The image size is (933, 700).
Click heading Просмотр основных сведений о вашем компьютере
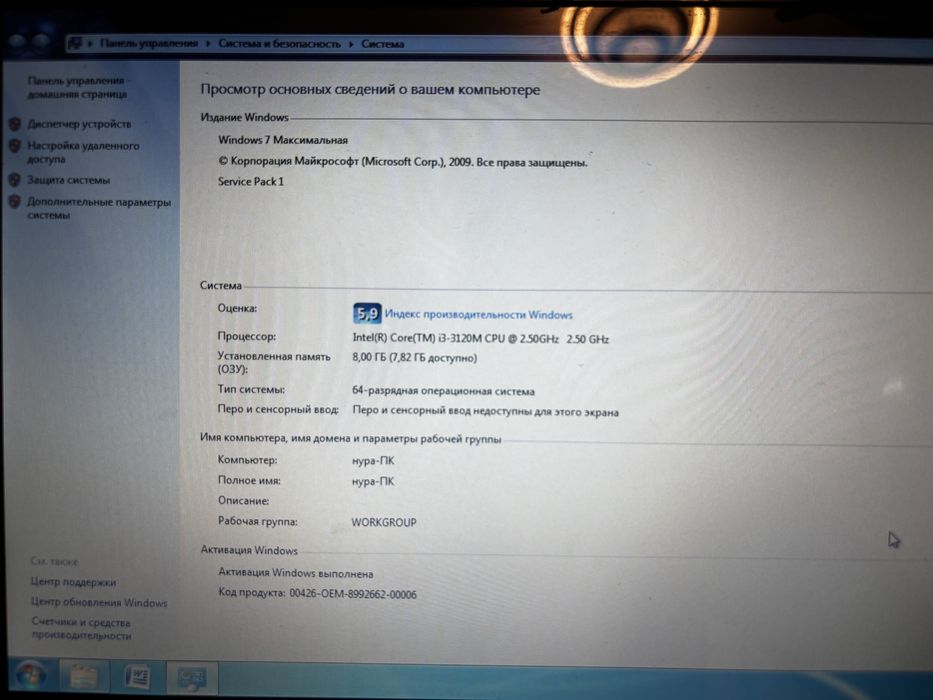click(370, 90)
